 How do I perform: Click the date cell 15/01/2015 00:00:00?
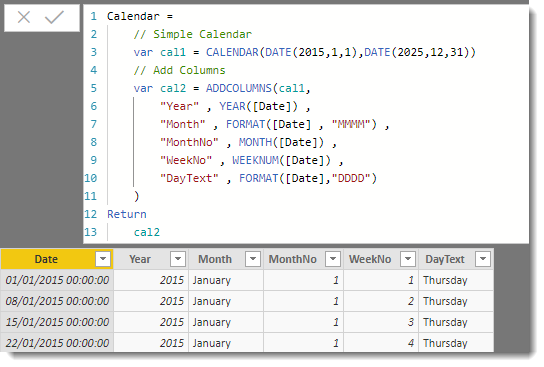click(57, 322)
